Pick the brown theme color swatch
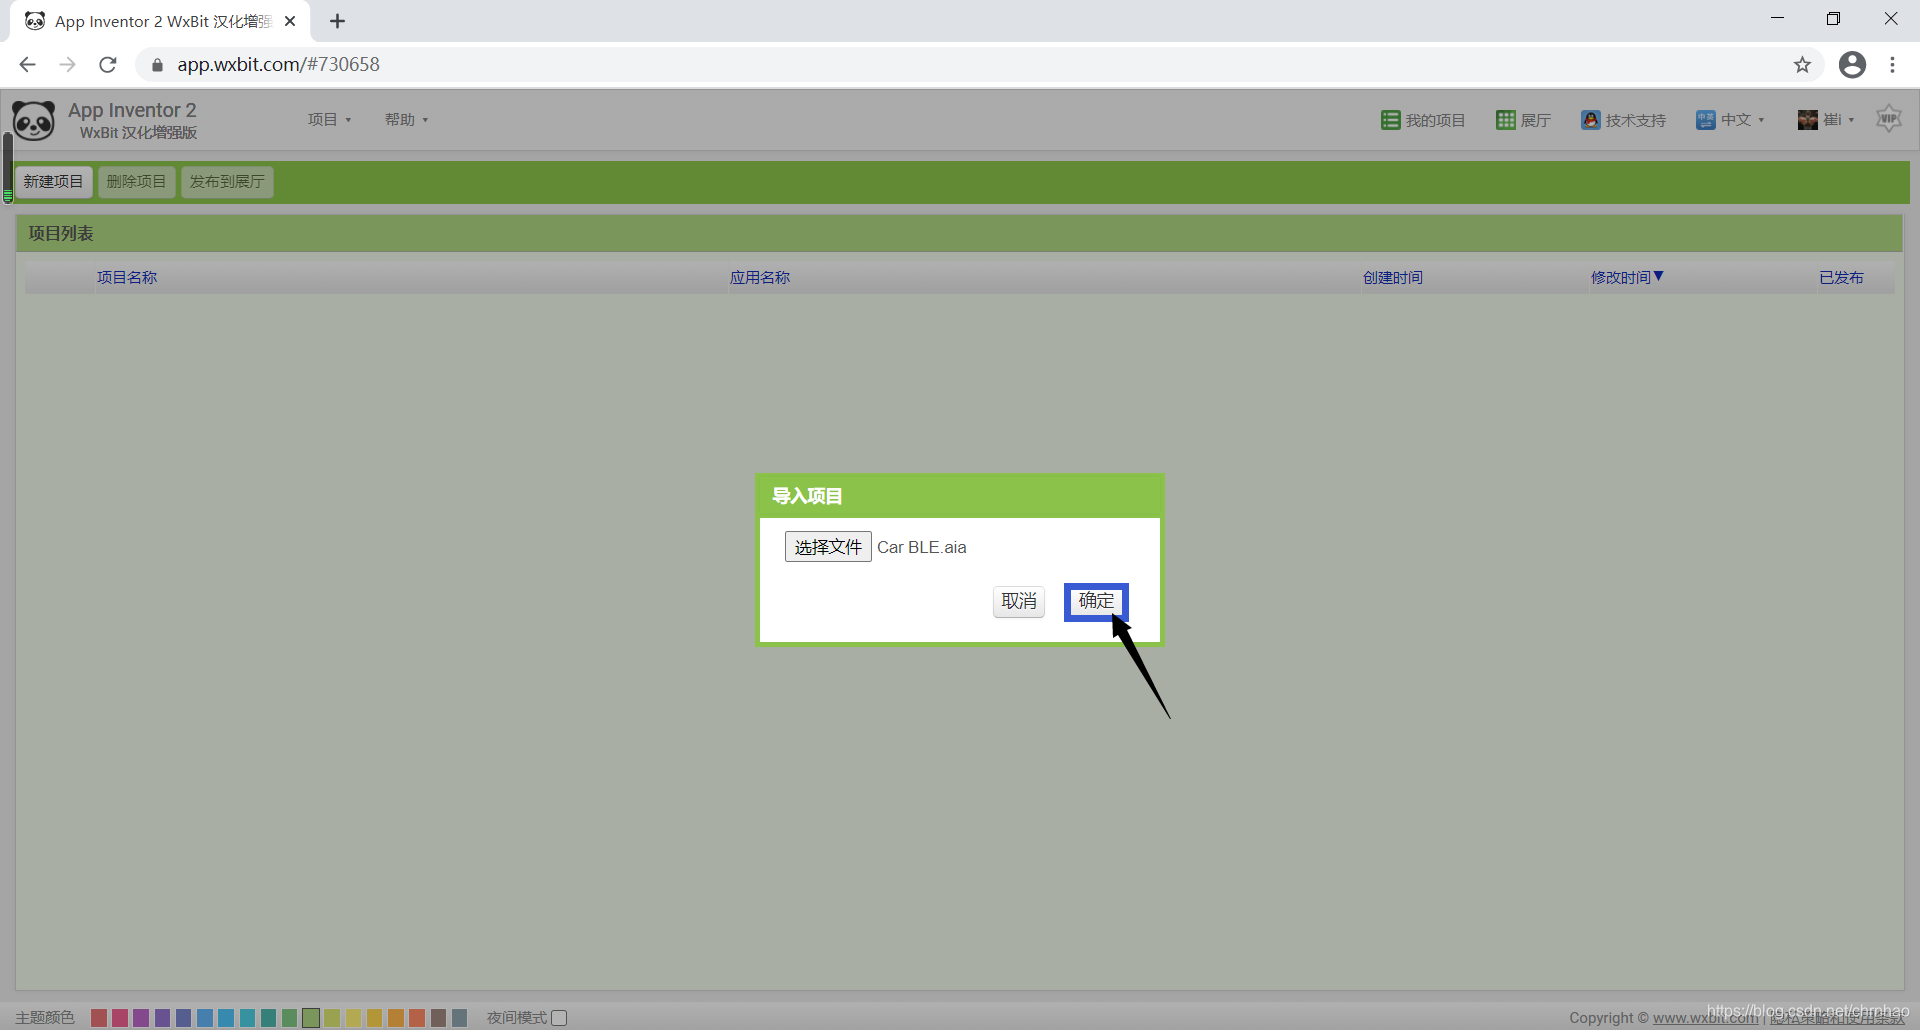The width and height of the screenshot is (1920, 1030). 438,1018
